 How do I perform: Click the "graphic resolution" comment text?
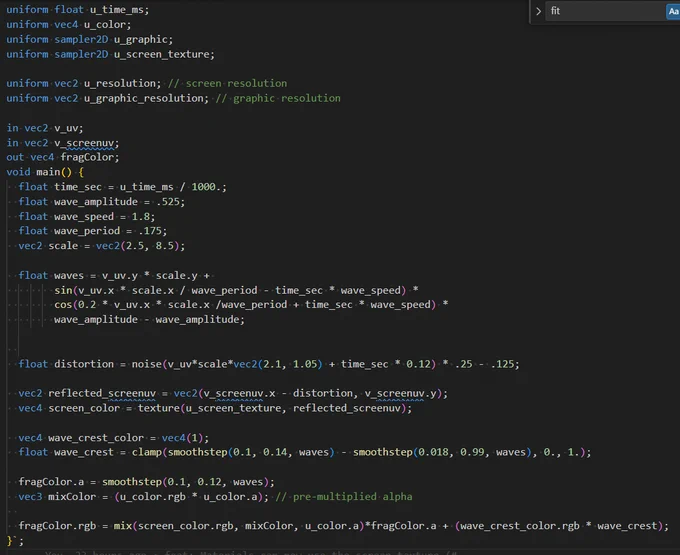click(278, 98)
